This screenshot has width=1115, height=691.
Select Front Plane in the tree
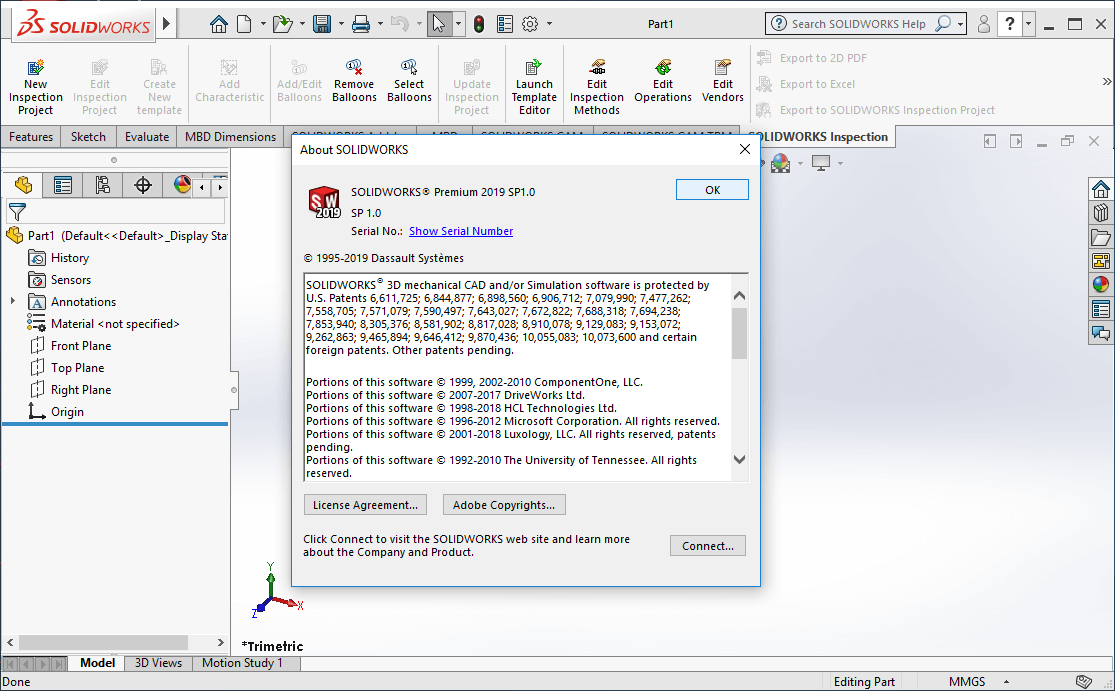tap(81, 346)
